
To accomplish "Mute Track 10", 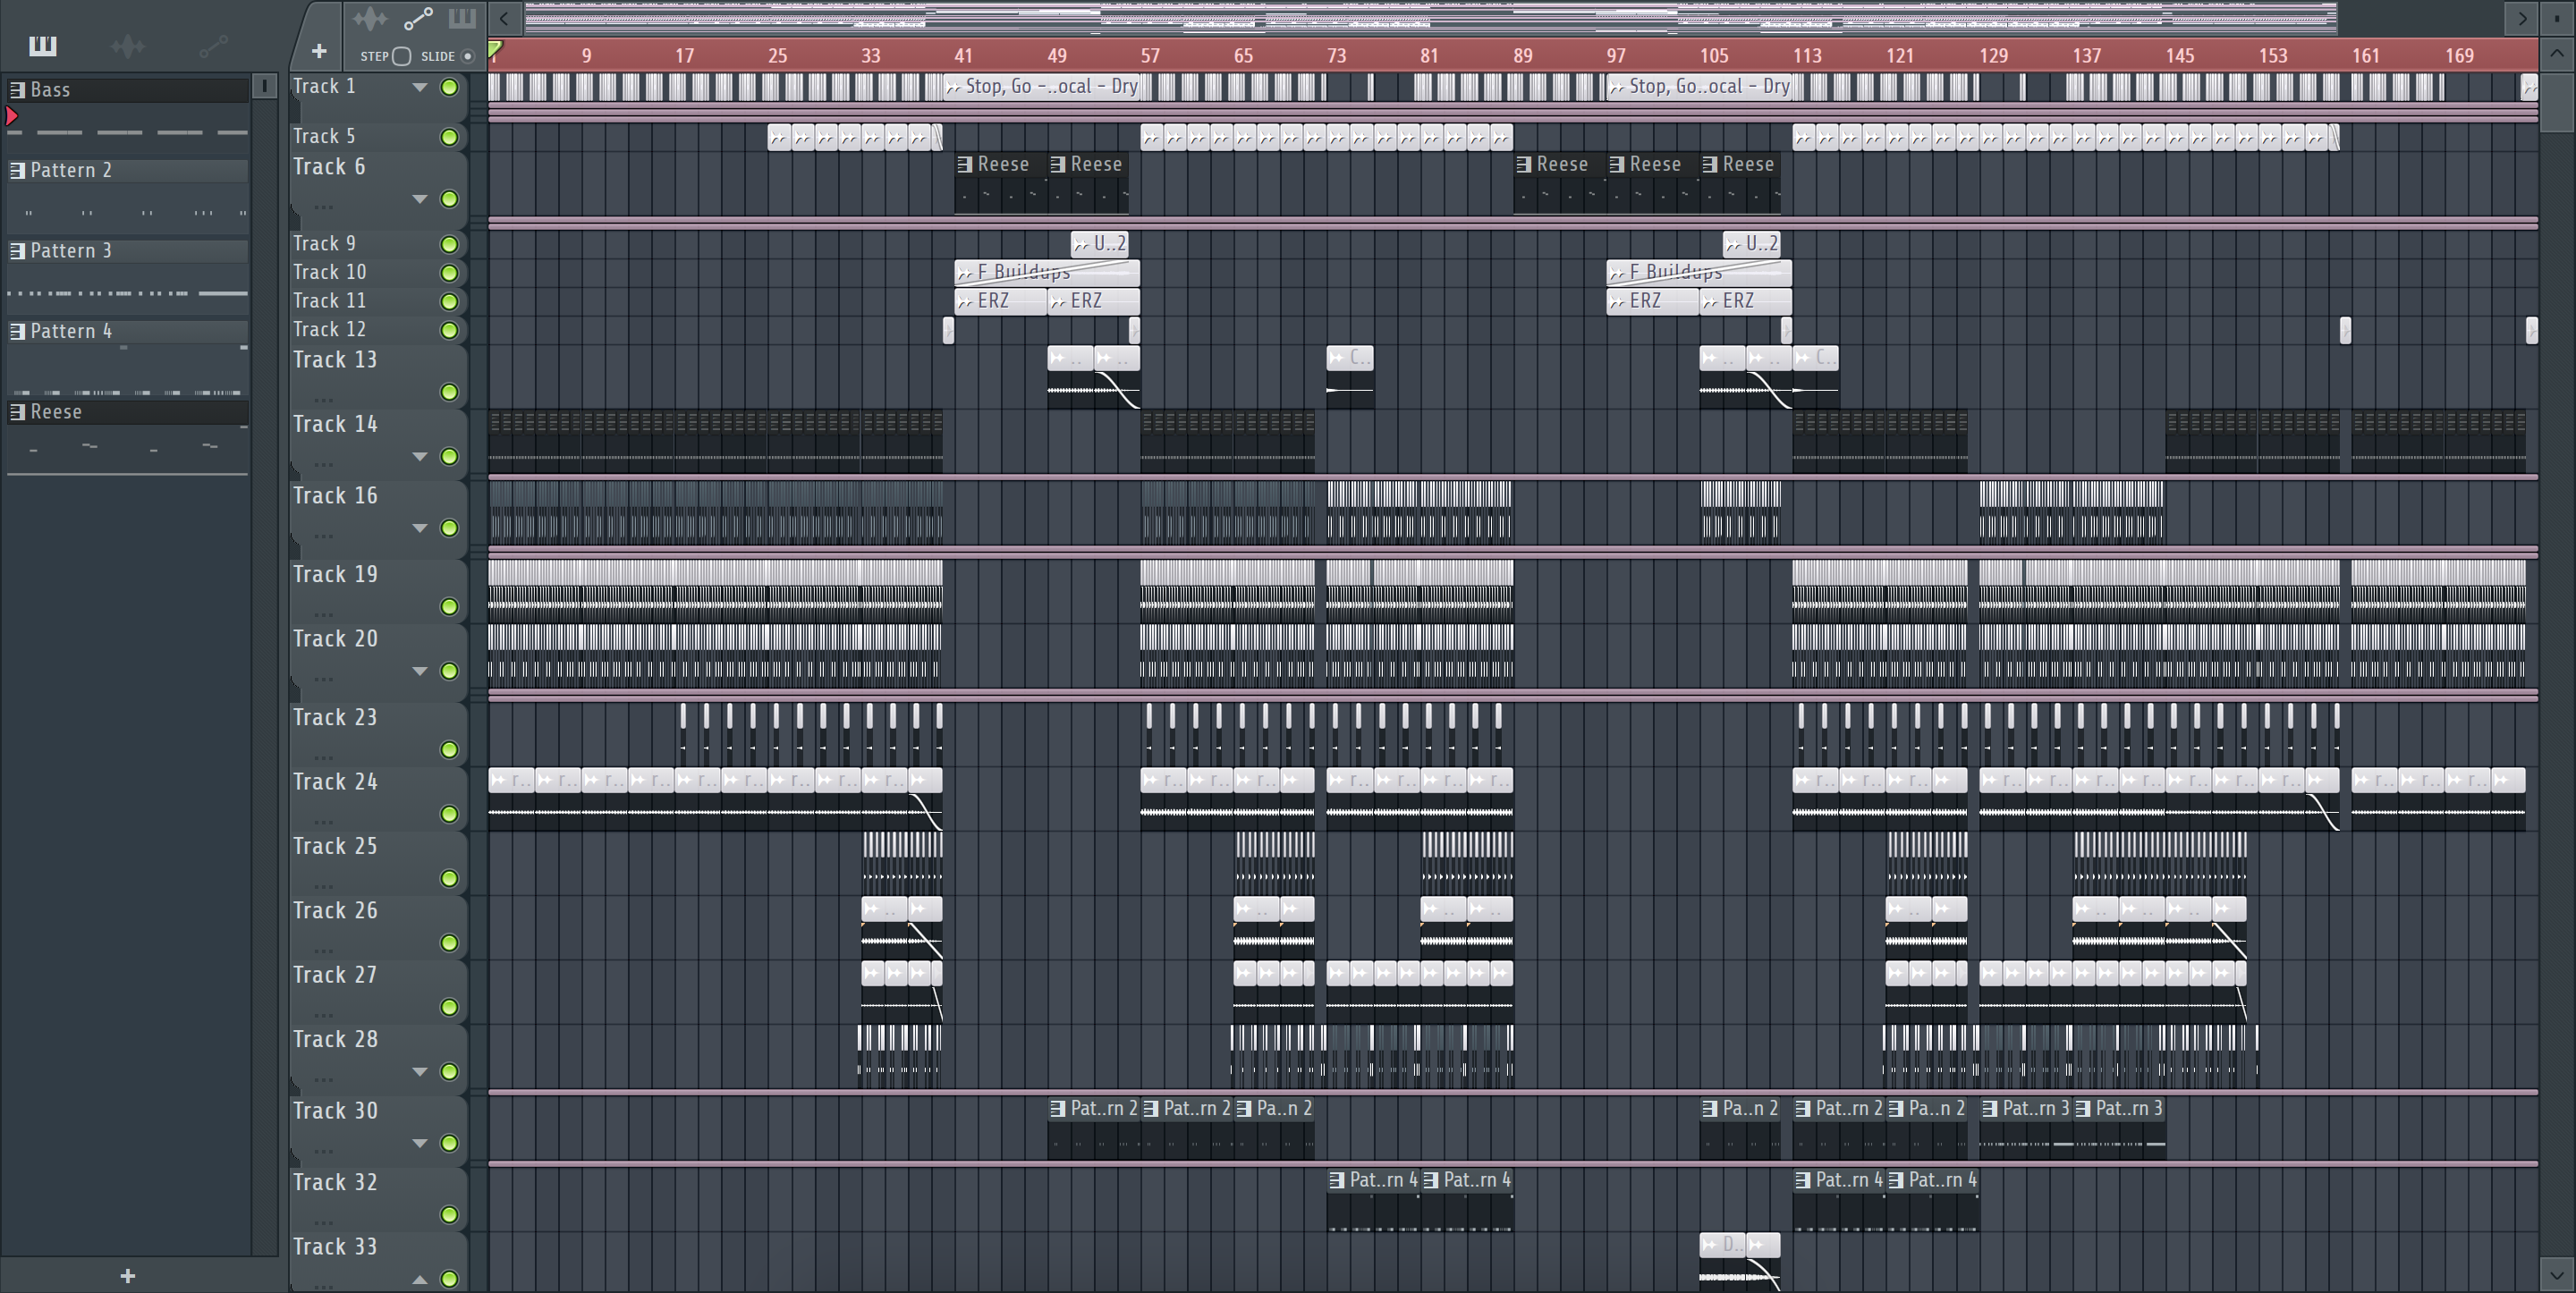I will (450, 273).
